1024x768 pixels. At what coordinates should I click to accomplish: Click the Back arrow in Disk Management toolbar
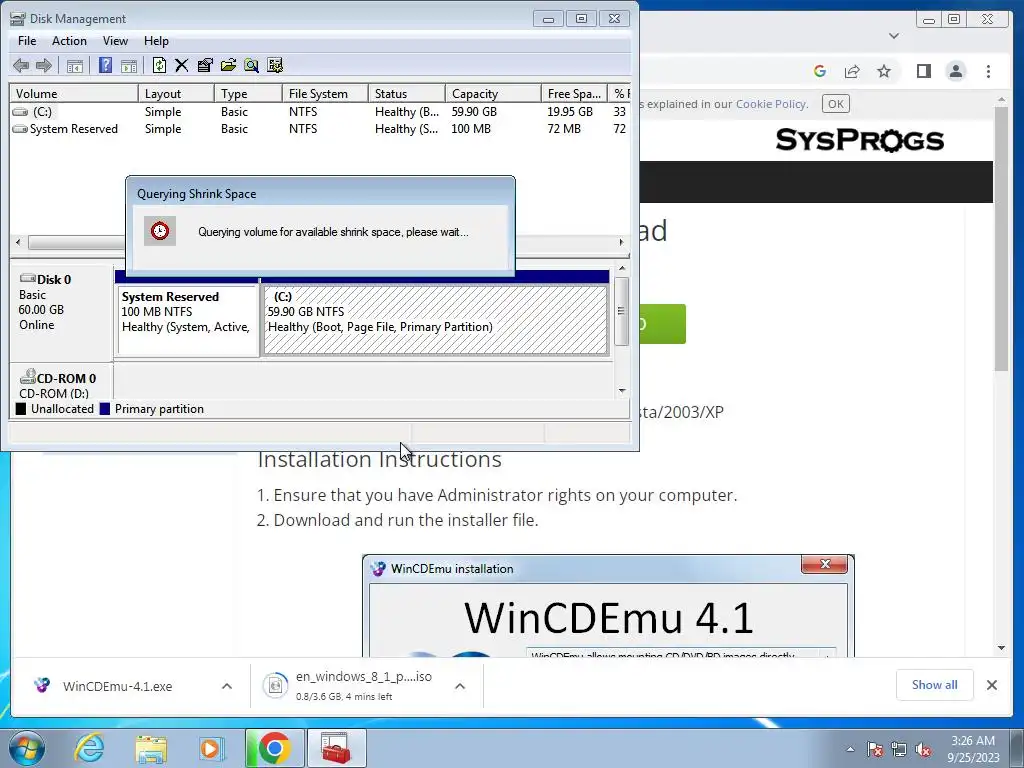pos(21,65)
